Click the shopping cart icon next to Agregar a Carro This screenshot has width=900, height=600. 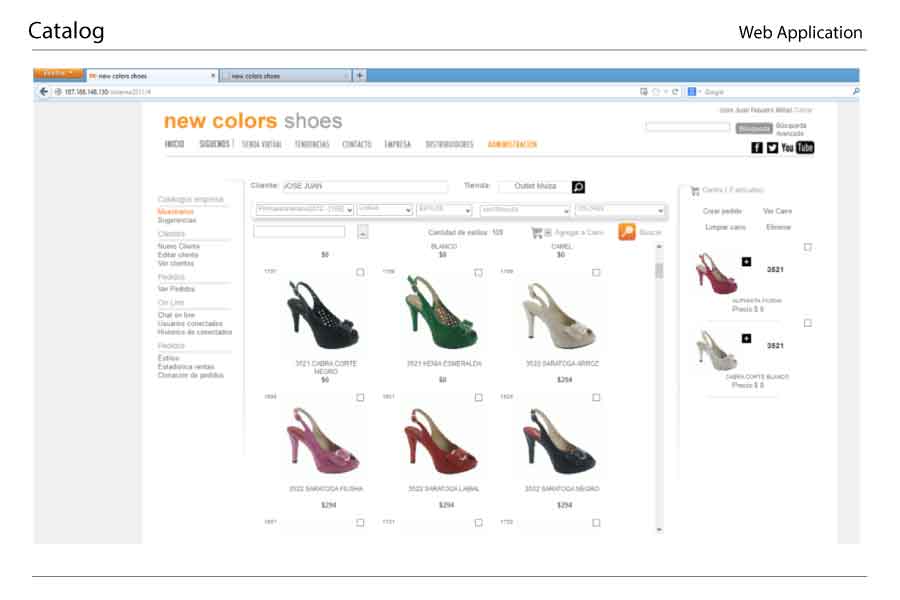click(x=537, y=233)
